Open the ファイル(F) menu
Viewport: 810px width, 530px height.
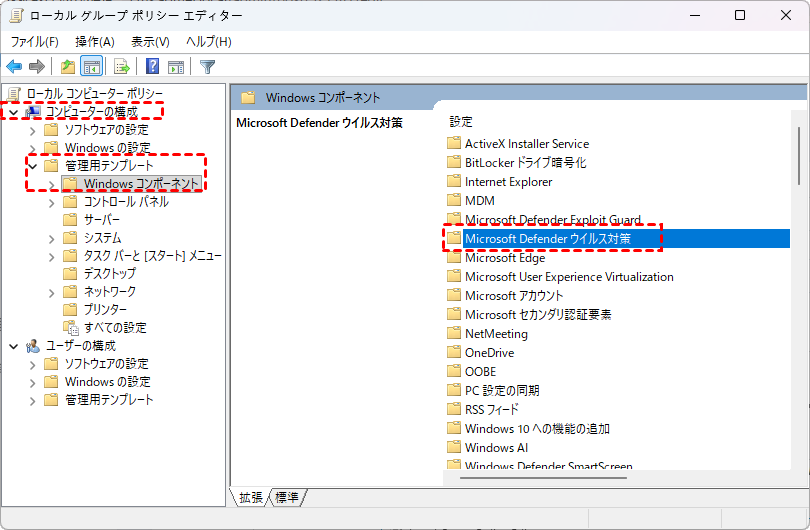[34, 41]
